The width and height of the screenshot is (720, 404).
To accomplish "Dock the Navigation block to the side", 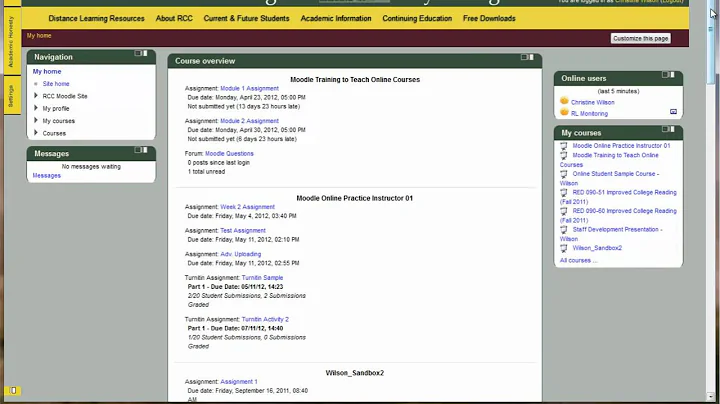I will [x=145, y=53].
